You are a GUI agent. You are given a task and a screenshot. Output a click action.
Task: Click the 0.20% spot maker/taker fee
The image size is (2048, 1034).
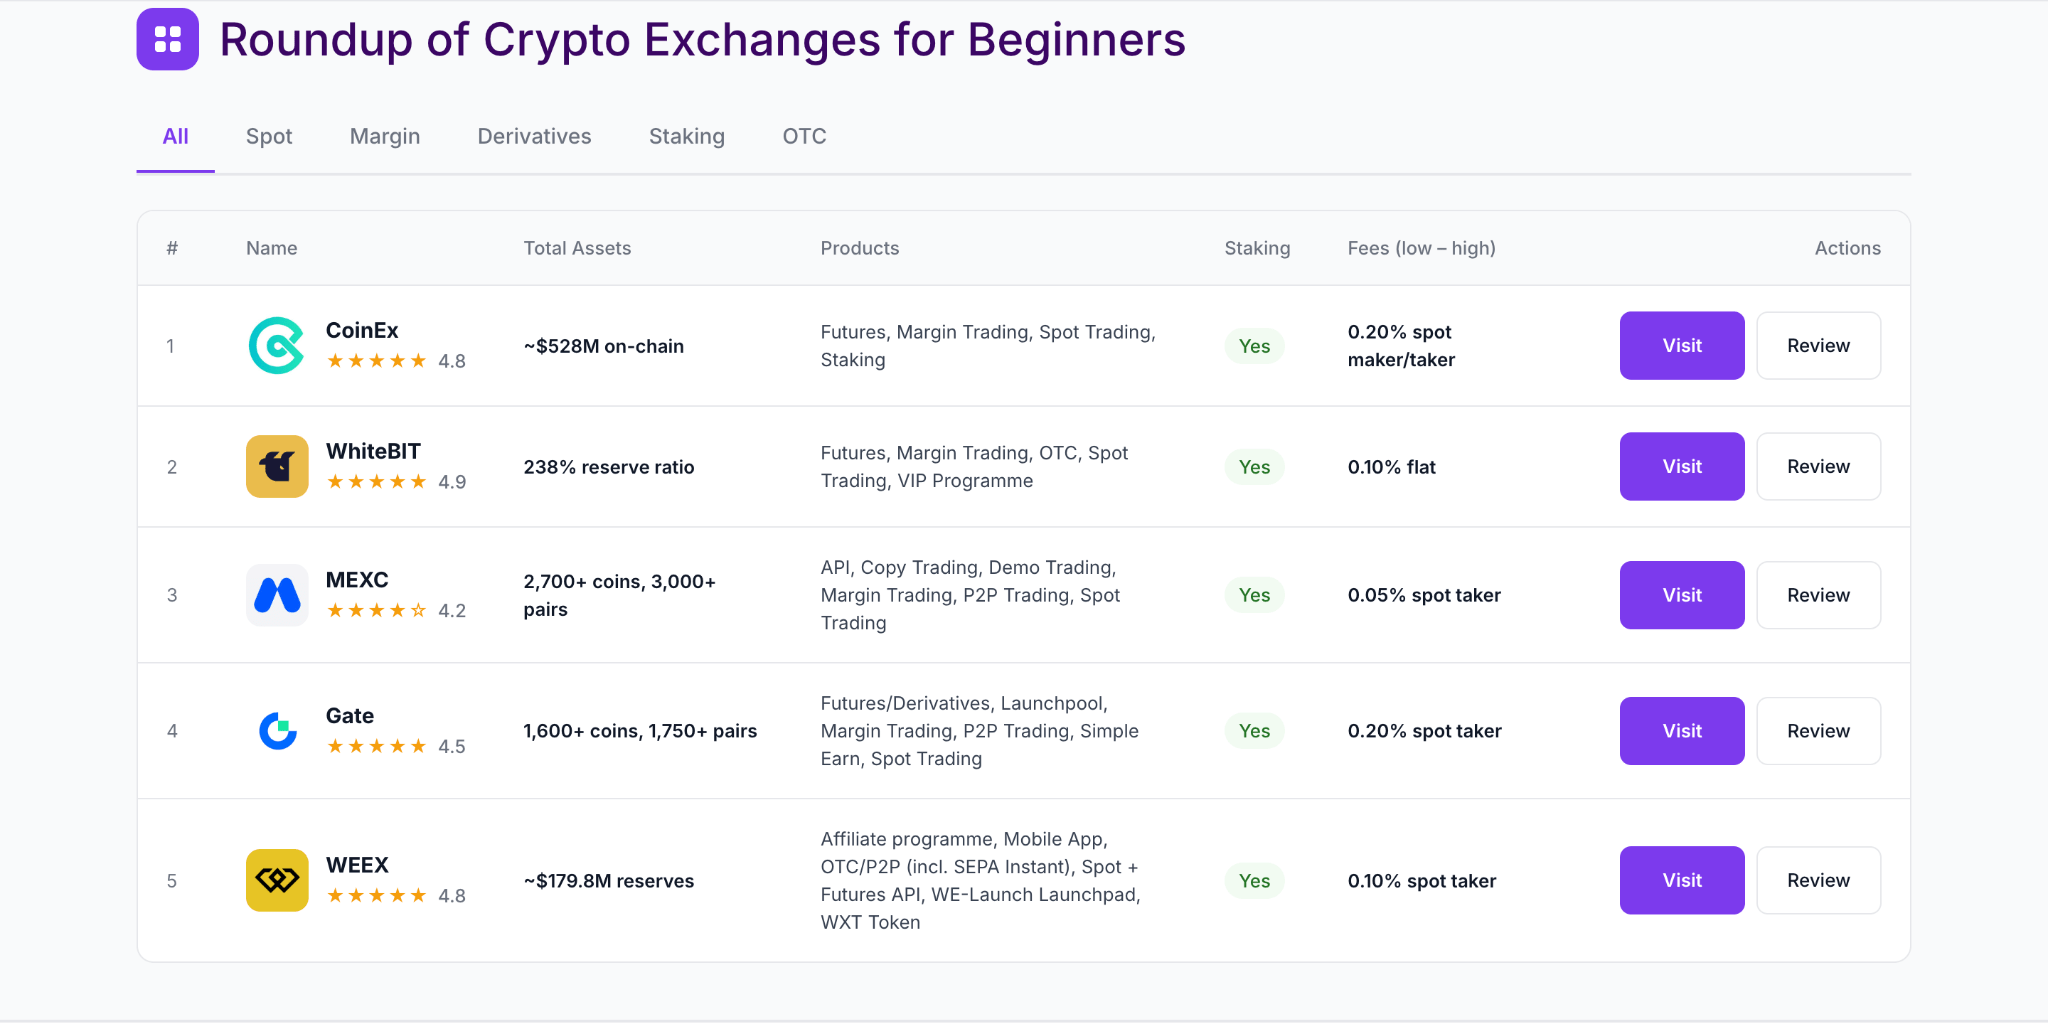pyautogui.click(x=1401, y=346)
